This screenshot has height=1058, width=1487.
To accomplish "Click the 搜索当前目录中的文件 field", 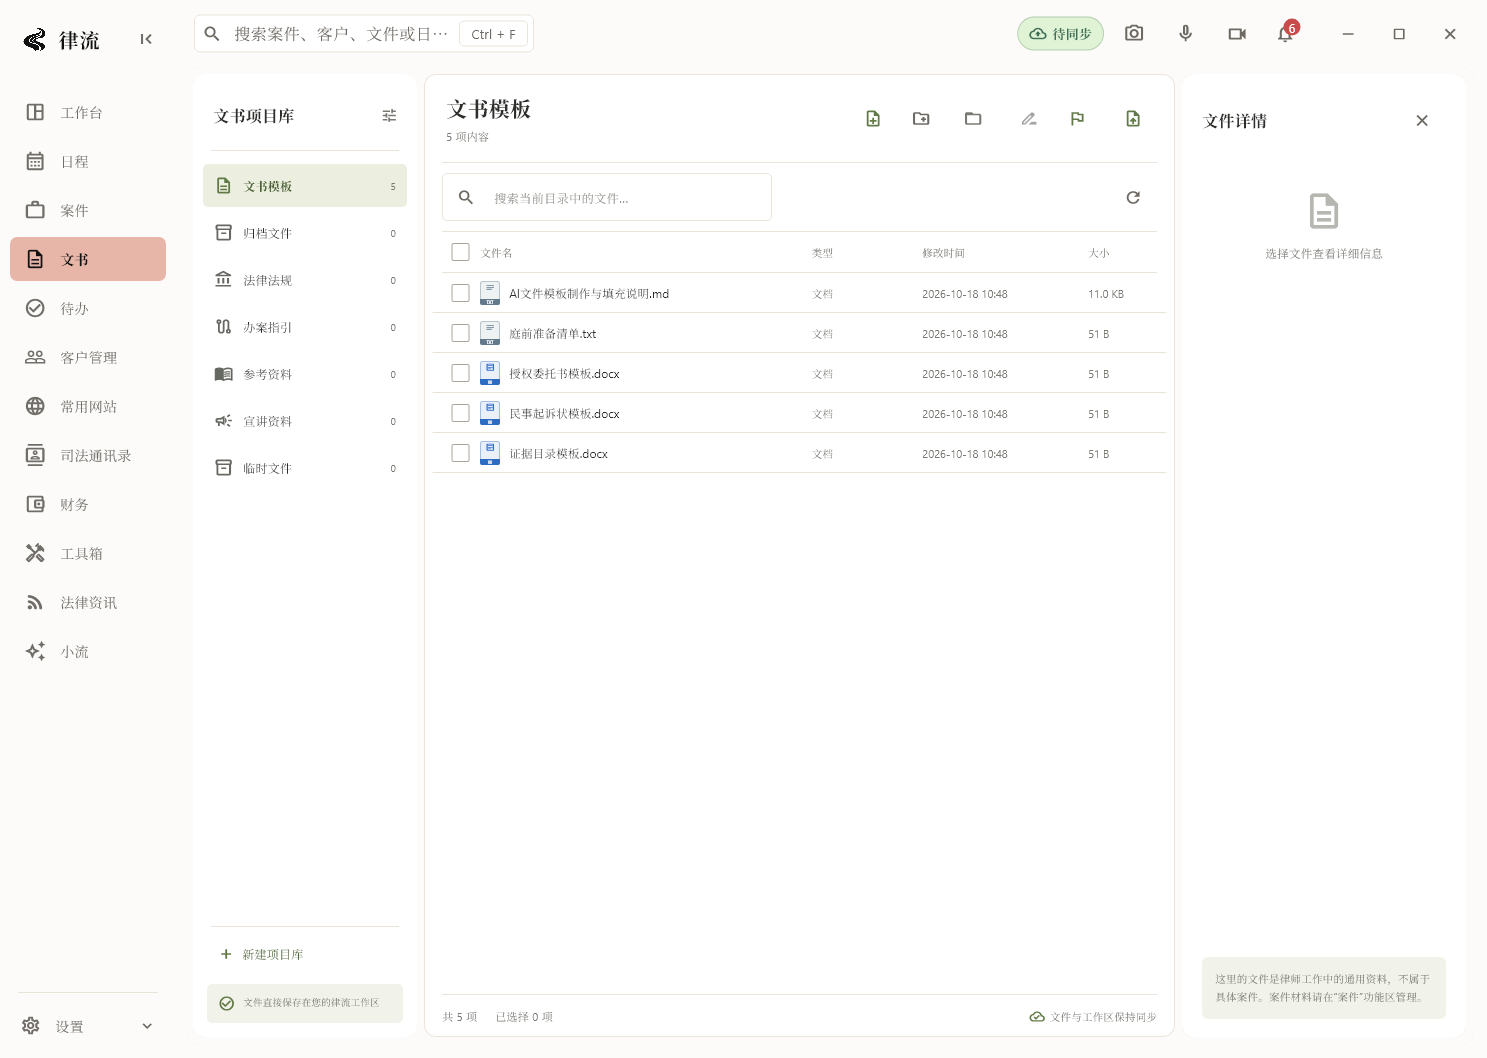I will tap(607, 197).
